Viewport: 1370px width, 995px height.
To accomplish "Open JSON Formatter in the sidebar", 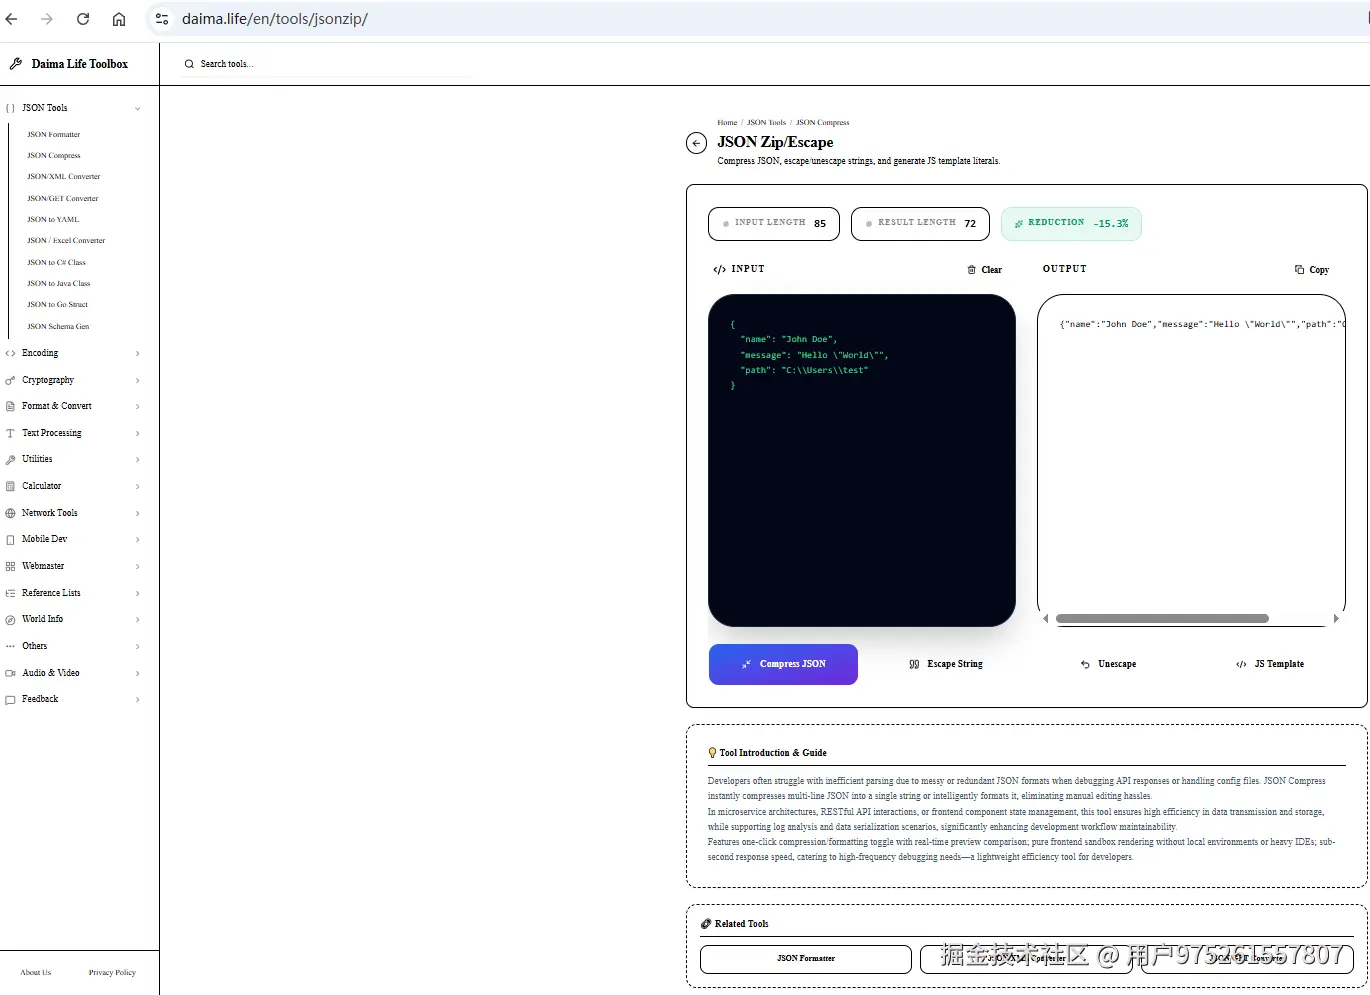I will click(x=54, y=134).
